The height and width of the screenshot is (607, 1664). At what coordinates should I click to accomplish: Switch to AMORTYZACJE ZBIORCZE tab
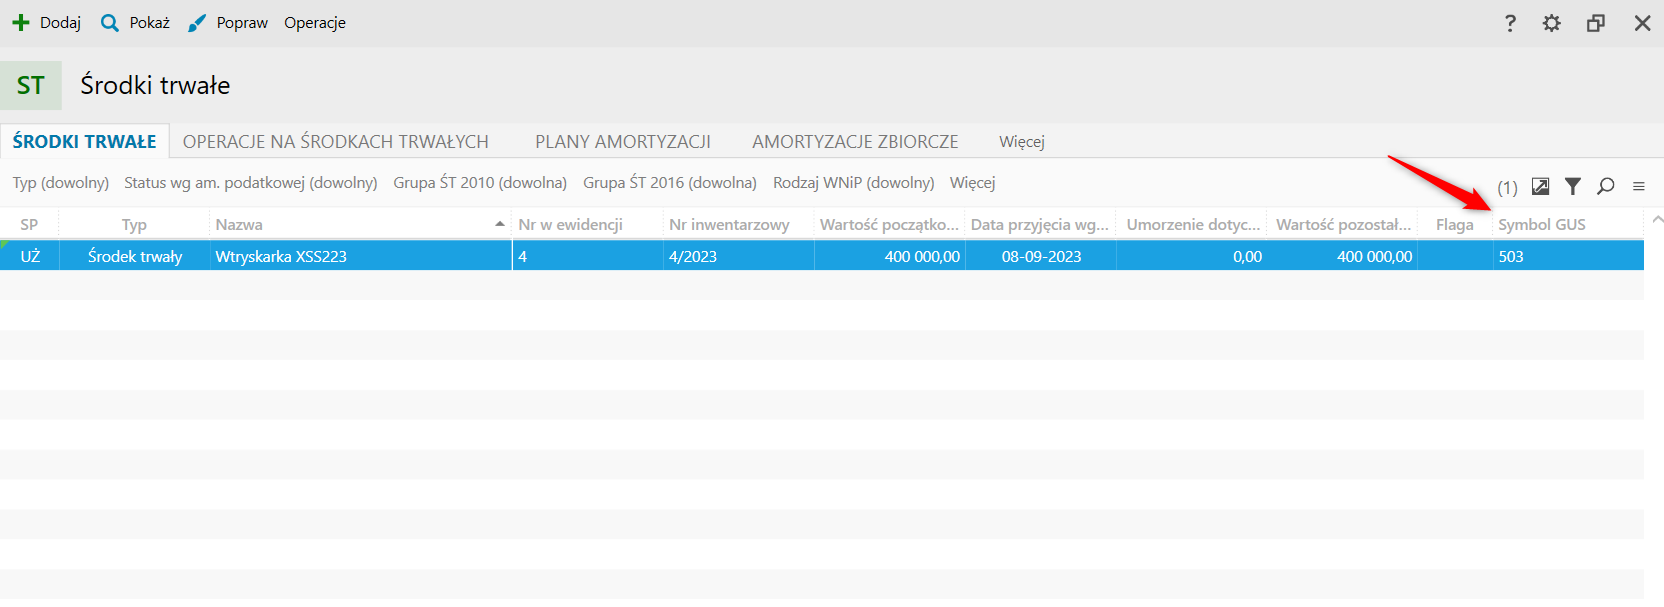855,141
